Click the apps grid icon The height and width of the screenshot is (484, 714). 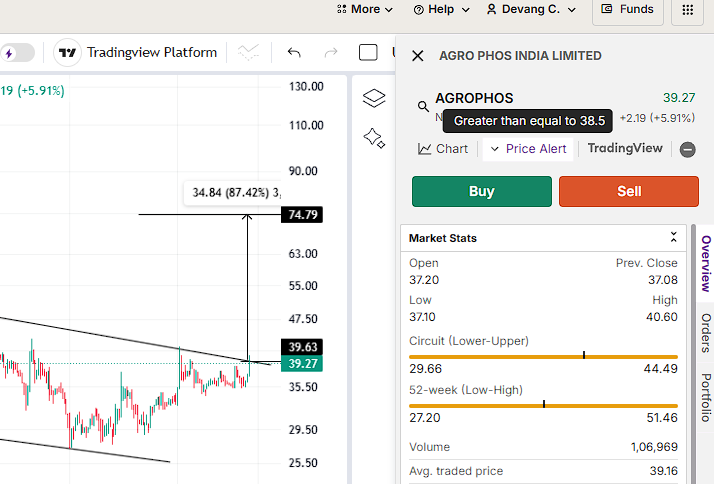pyautogui.click(x=687, y=10)
